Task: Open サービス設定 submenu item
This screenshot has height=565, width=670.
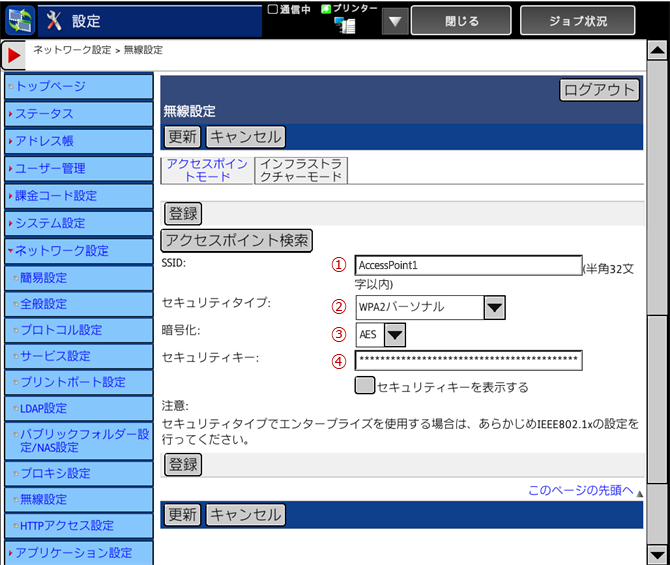Action: pyautogui.click(x=79, y=356)
